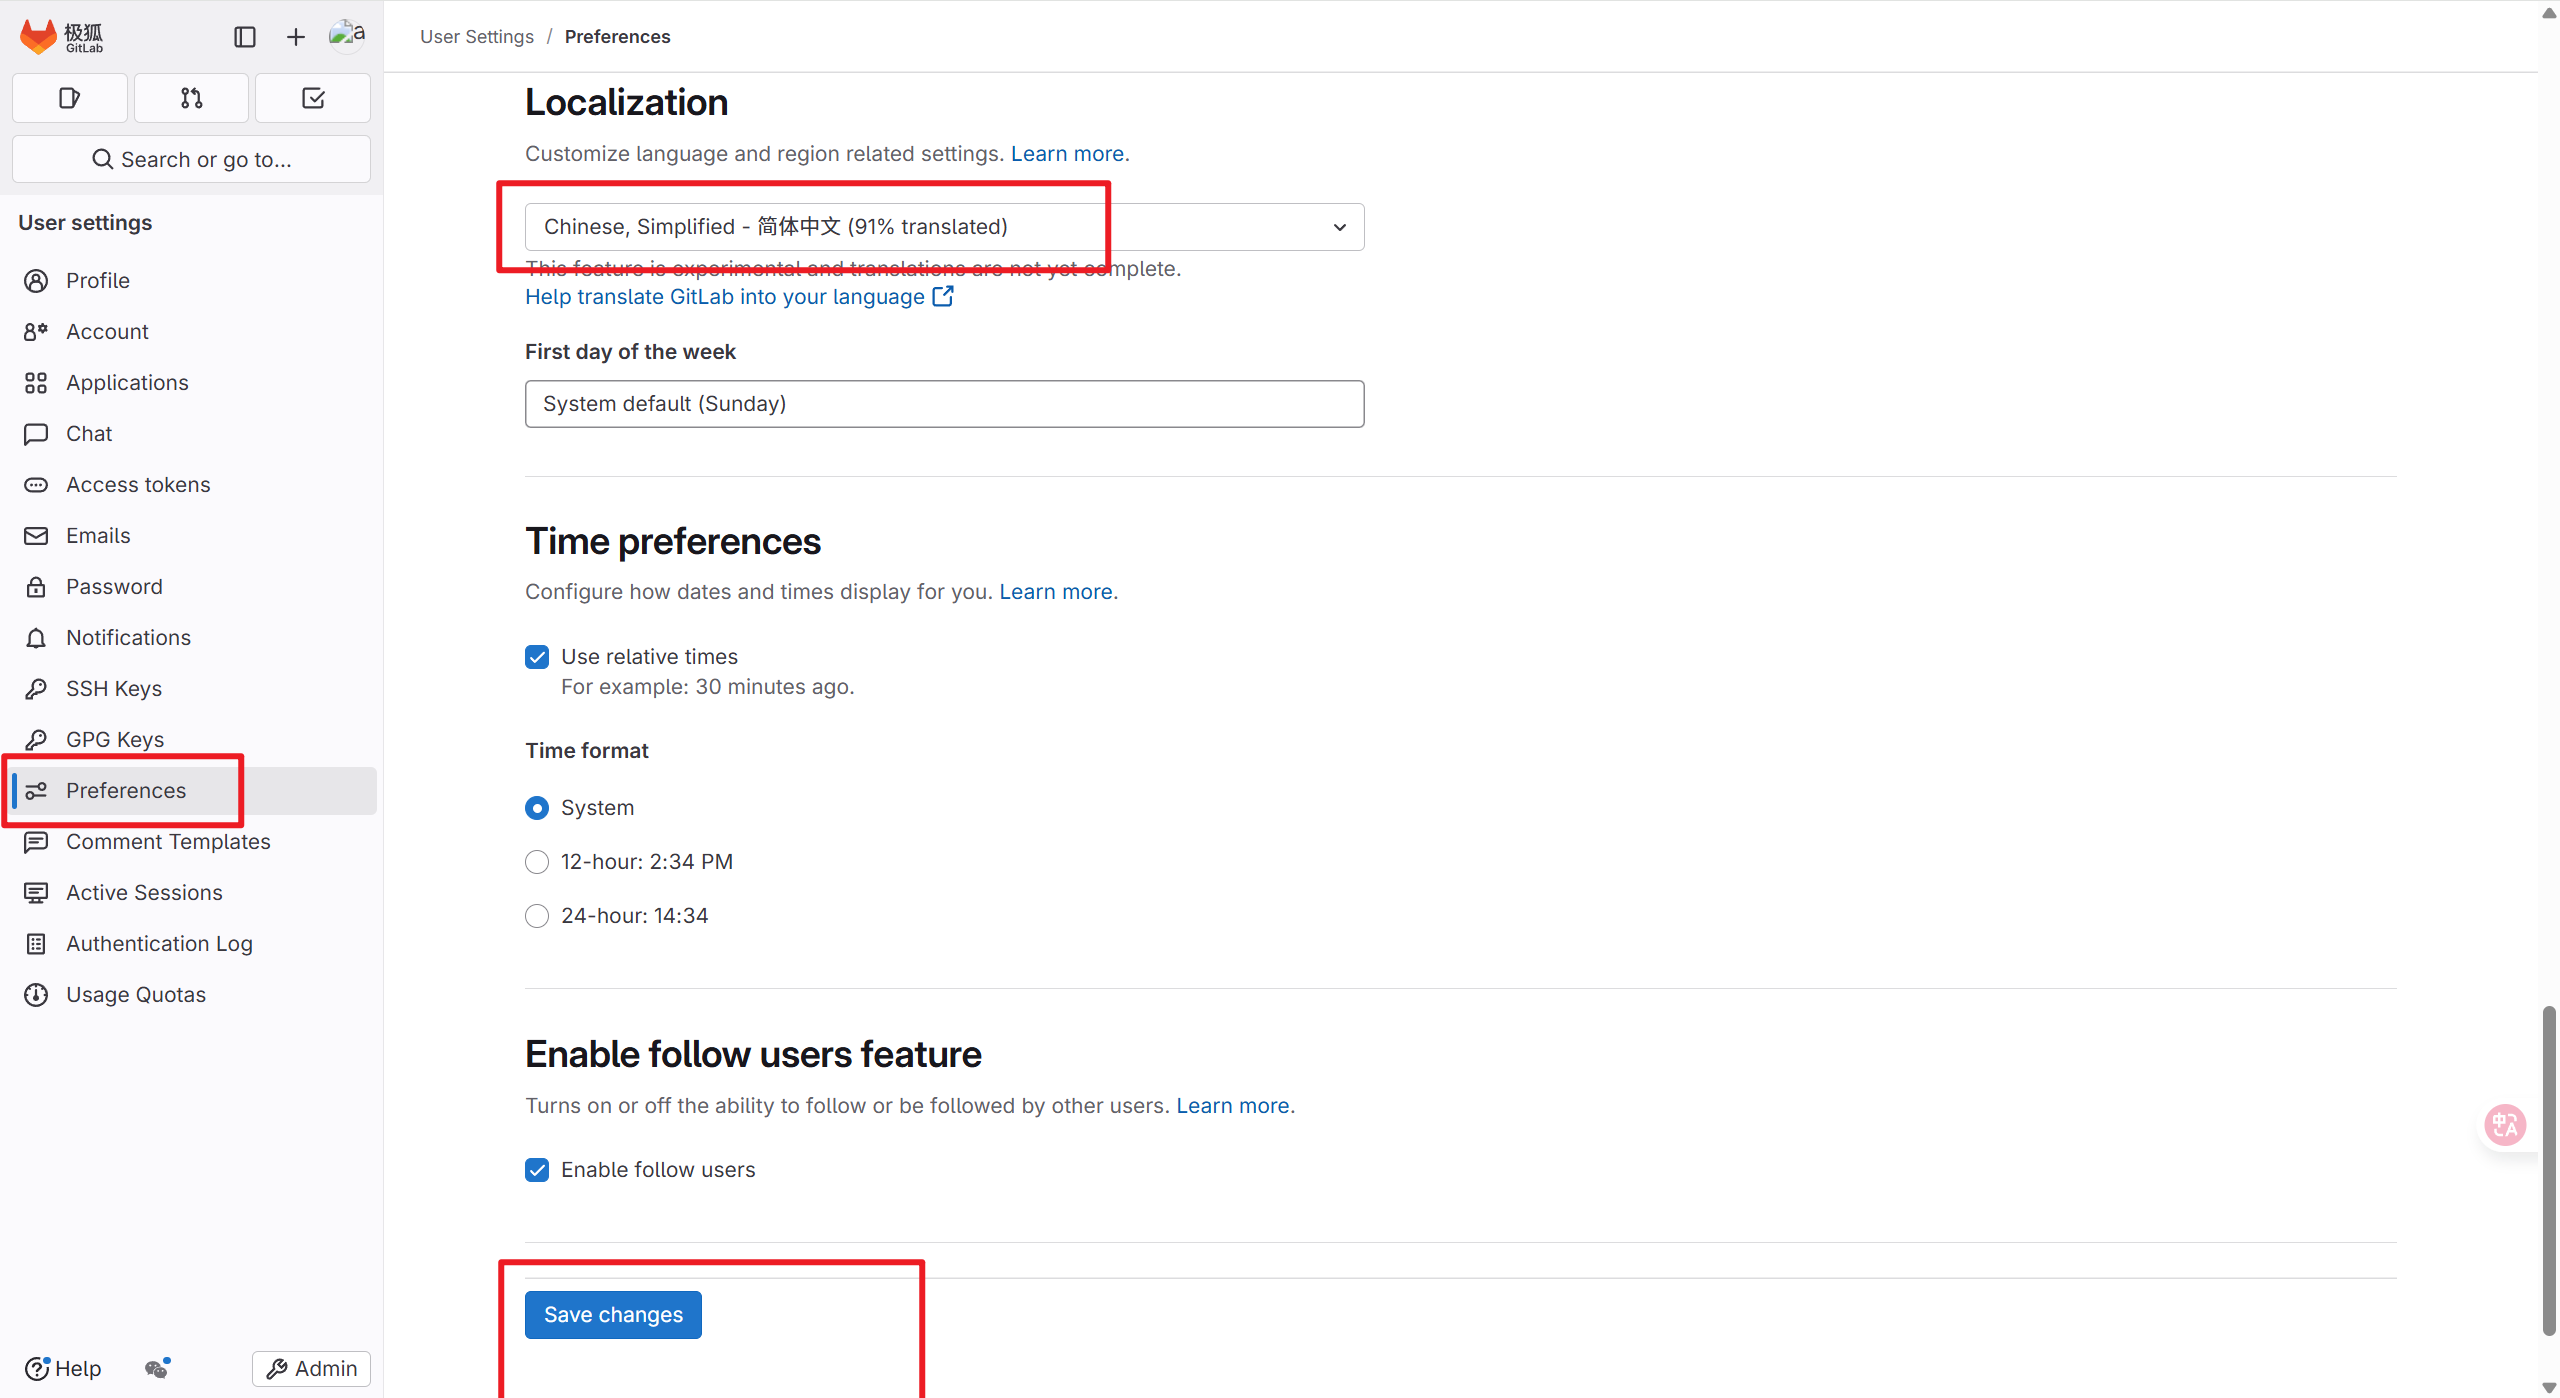Open the issues icon button
The height and width of the screenshot is (1398, 2560).
pos(69,98)
